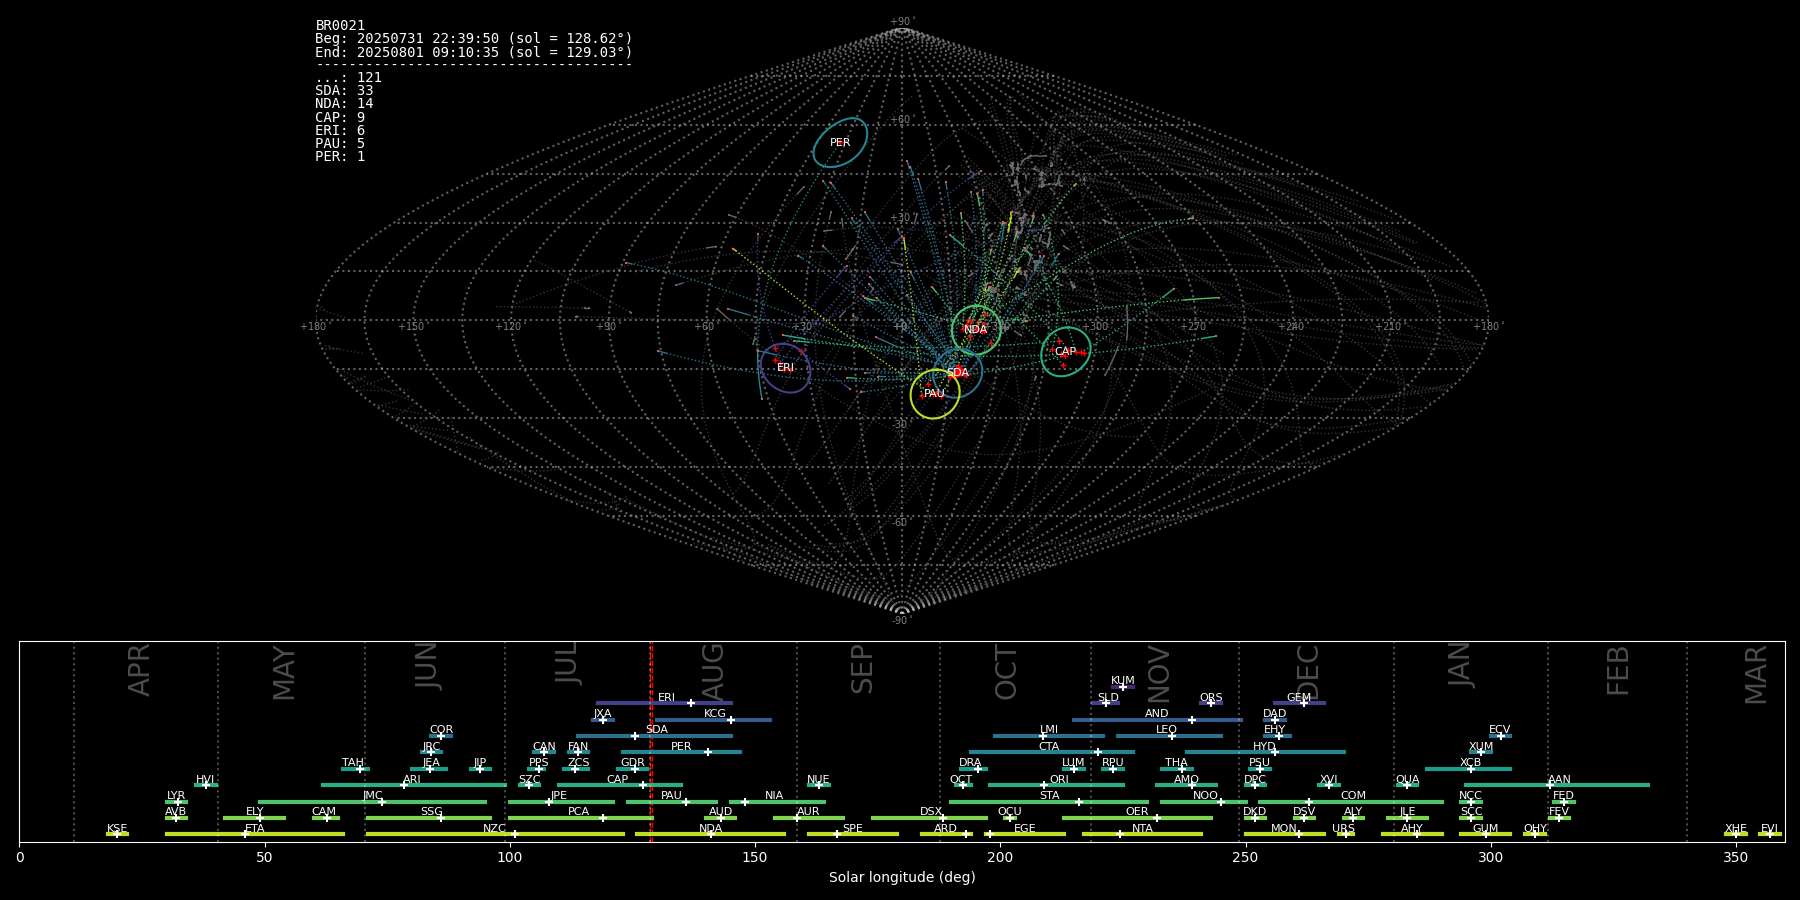Select the APR month label in the timeline
Screen dimensions: 1800x900
(x=139, y=670)
